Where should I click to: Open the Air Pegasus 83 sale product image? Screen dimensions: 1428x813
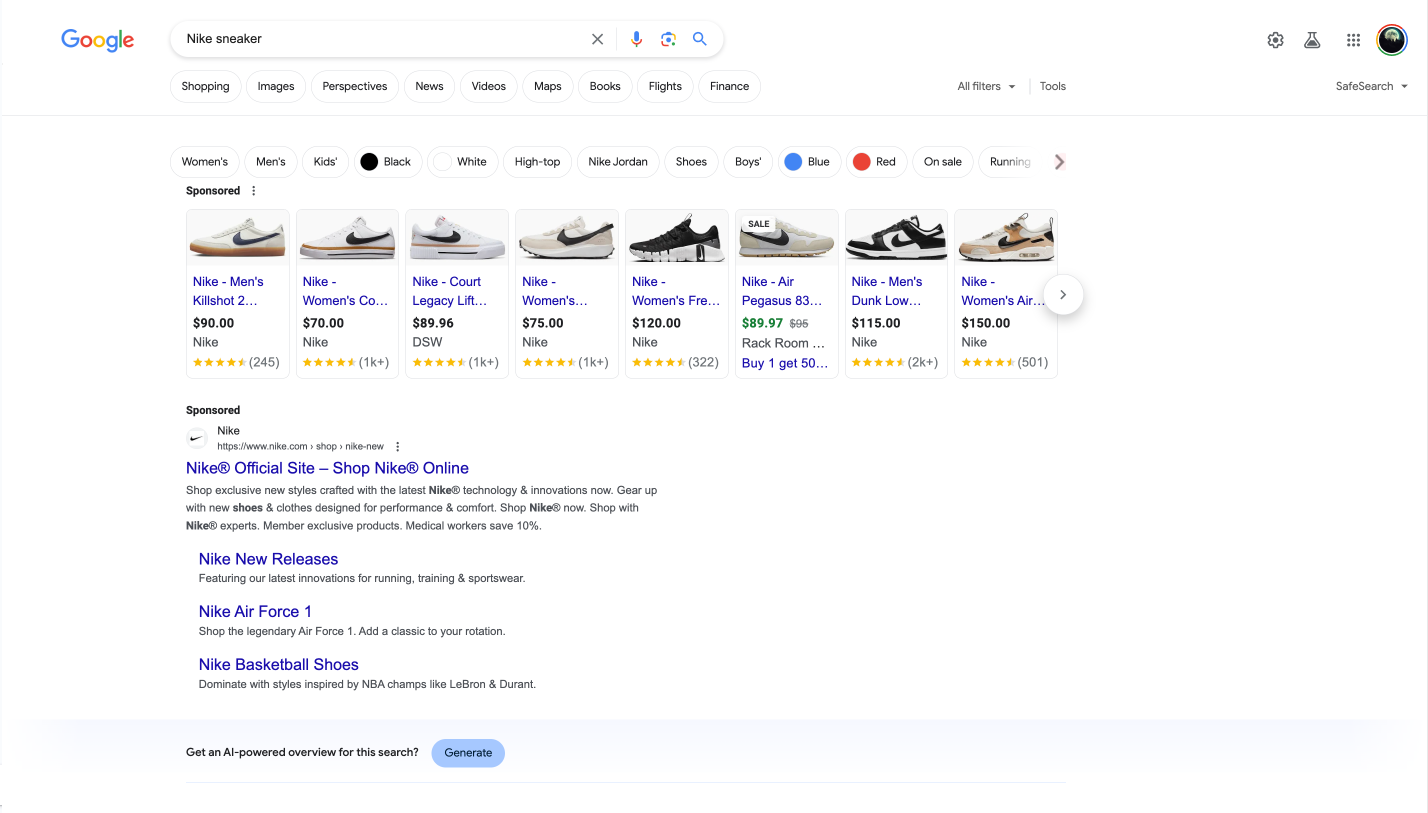click(787, 237)
